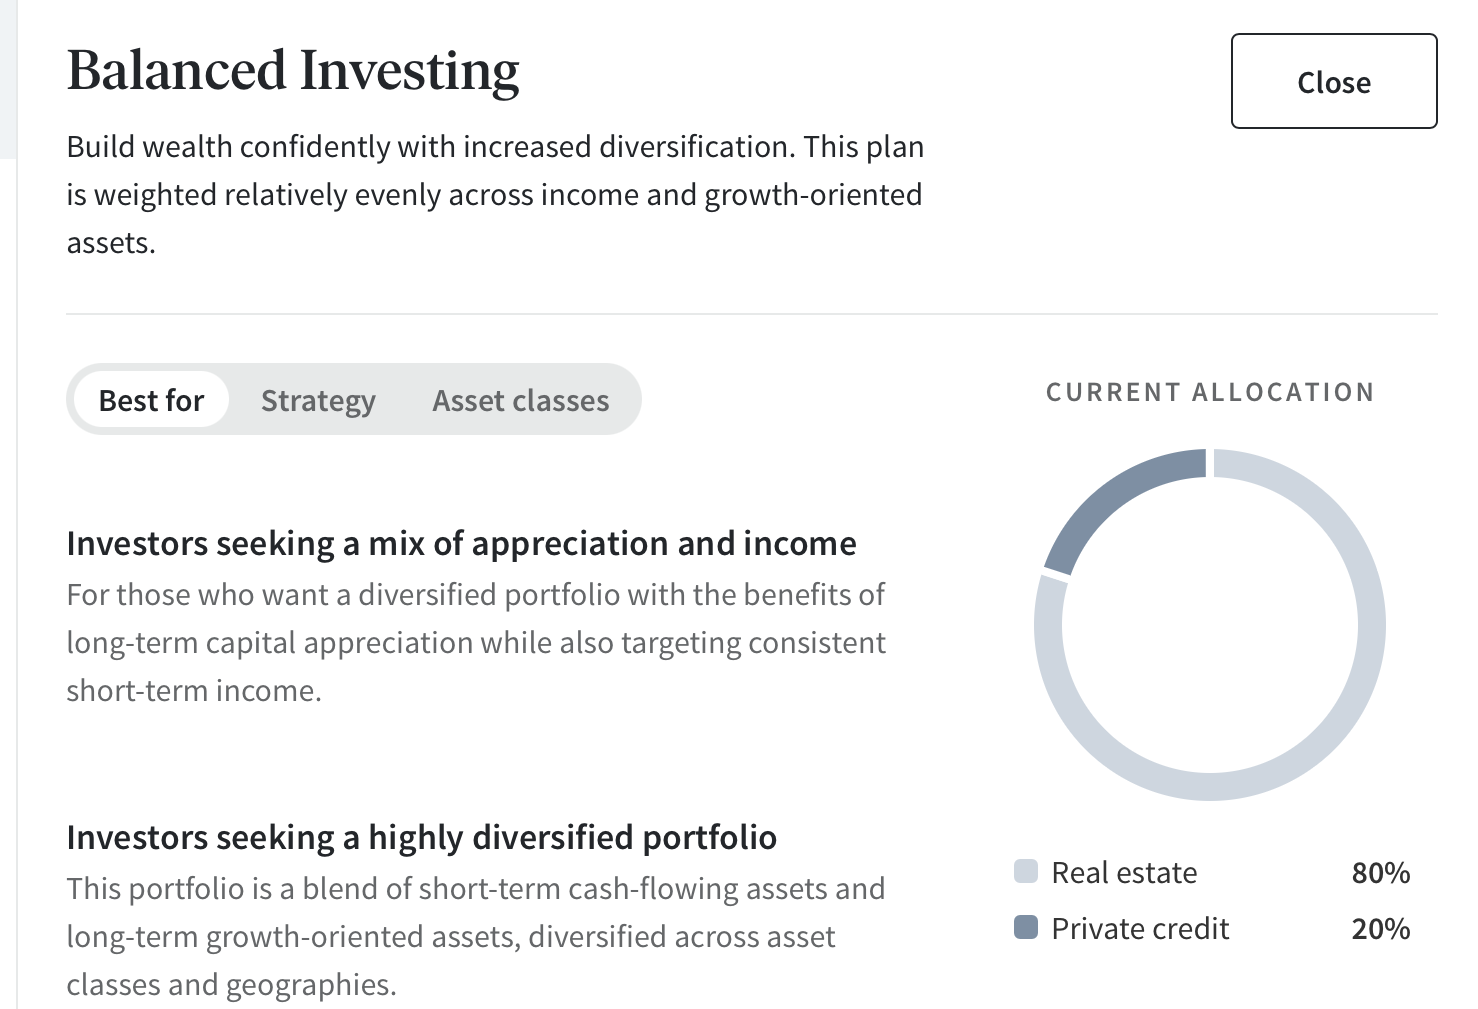Click 'Investors seeking a mix of appreciation' heading

[461, 543]
